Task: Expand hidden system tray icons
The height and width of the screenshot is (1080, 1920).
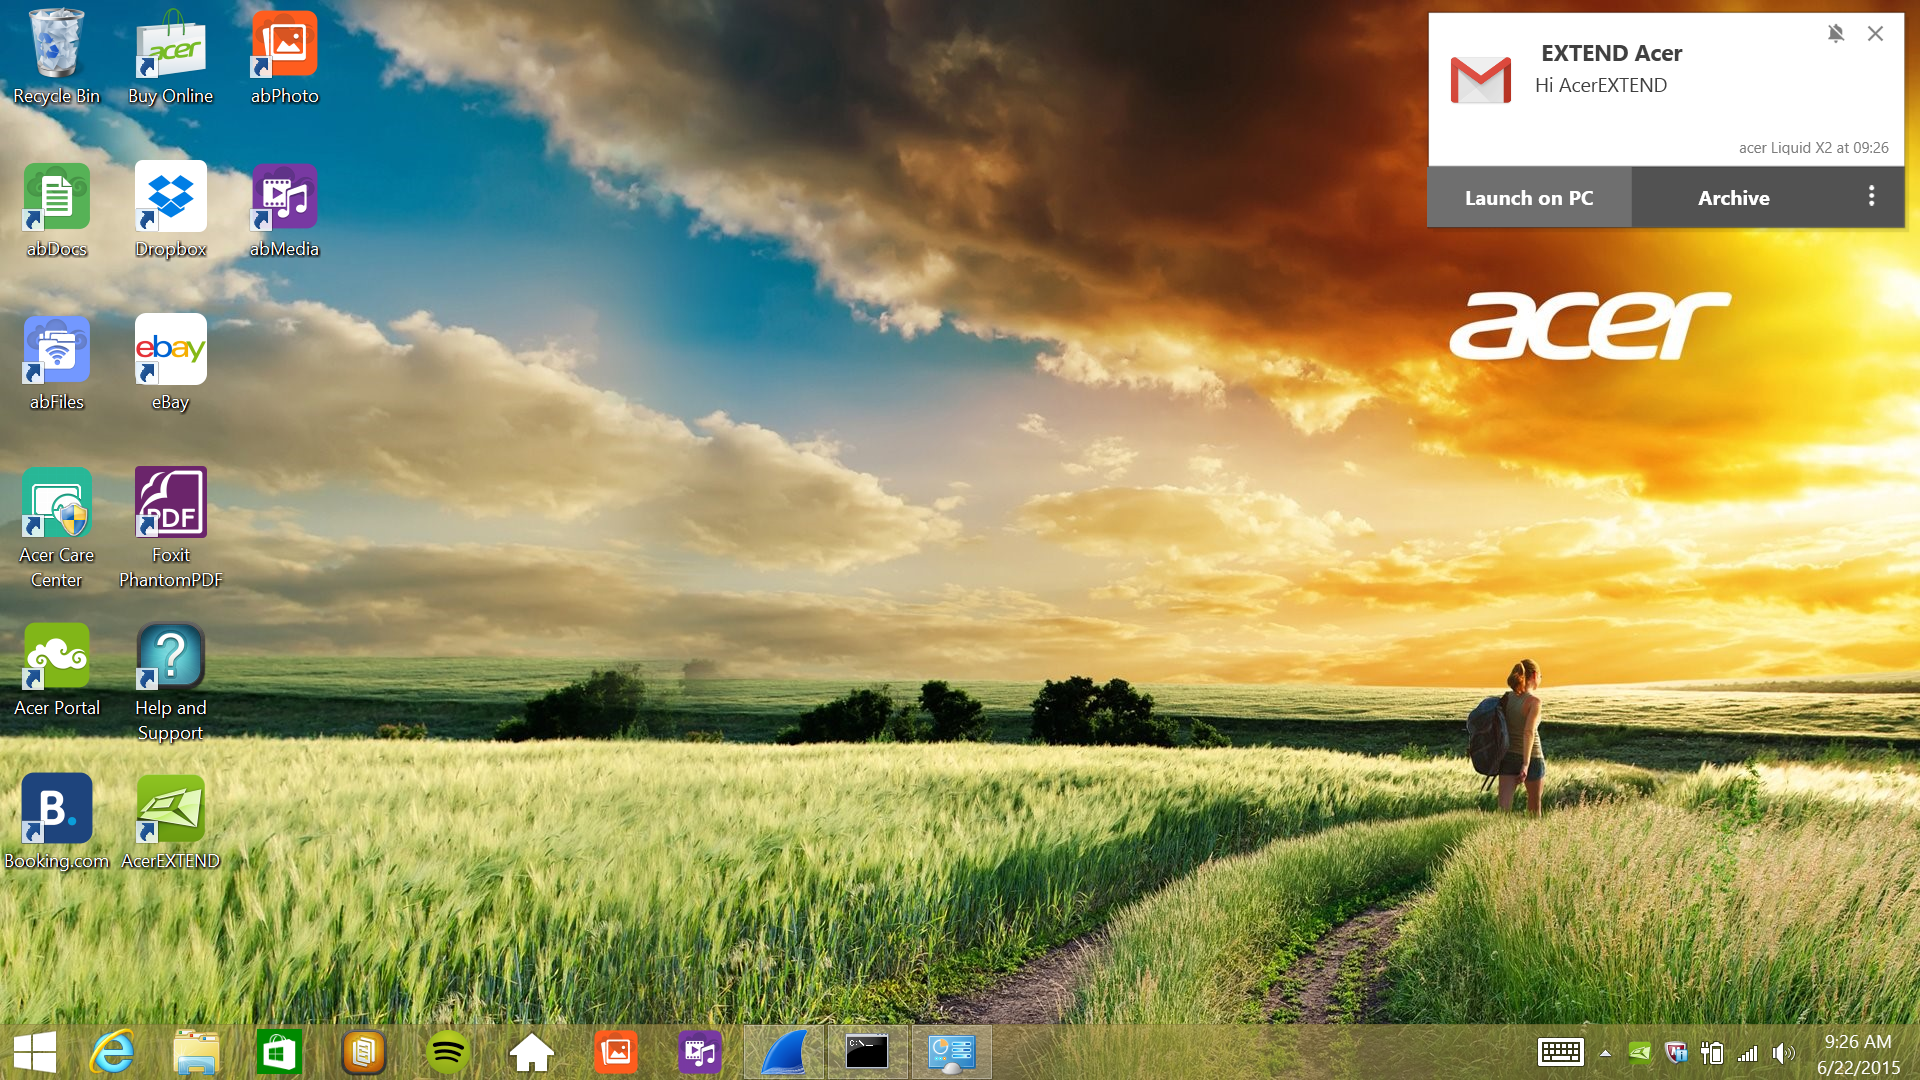Action: 1605,1053
